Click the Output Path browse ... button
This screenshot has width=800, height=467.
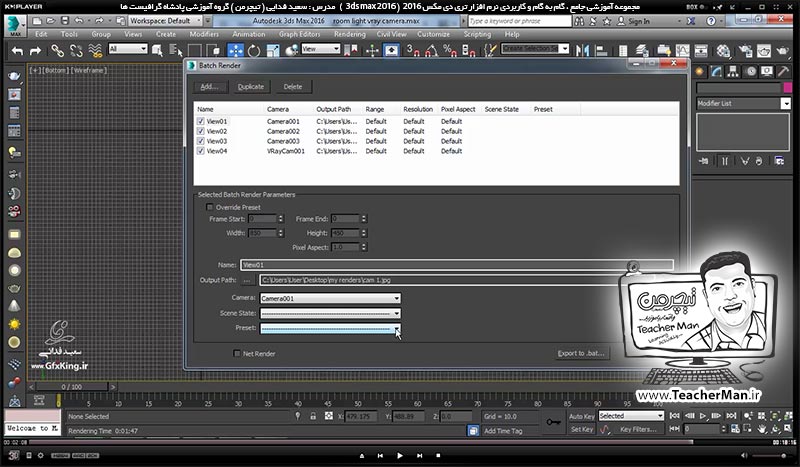[x=247, y=280]
